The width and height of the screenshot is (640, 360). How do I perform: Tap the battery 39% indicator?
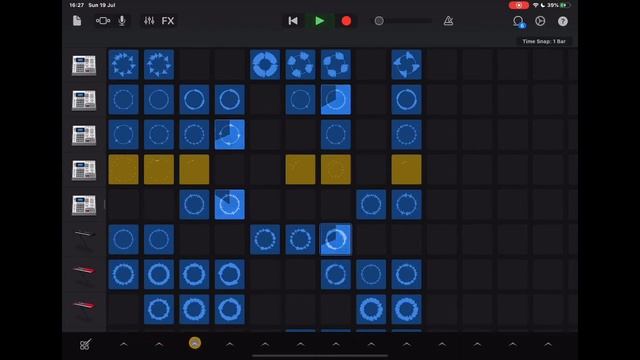point(559,5)
